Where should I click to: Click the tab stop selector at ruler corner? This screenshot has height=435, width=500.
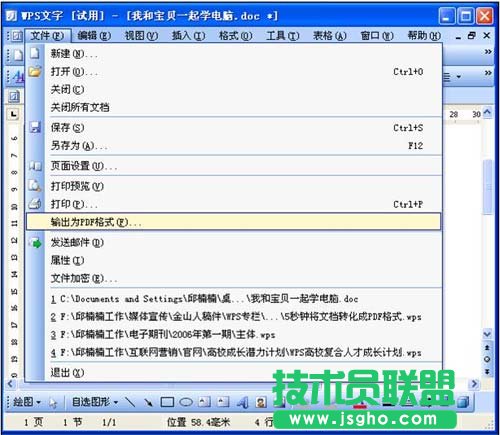point(14,114)
